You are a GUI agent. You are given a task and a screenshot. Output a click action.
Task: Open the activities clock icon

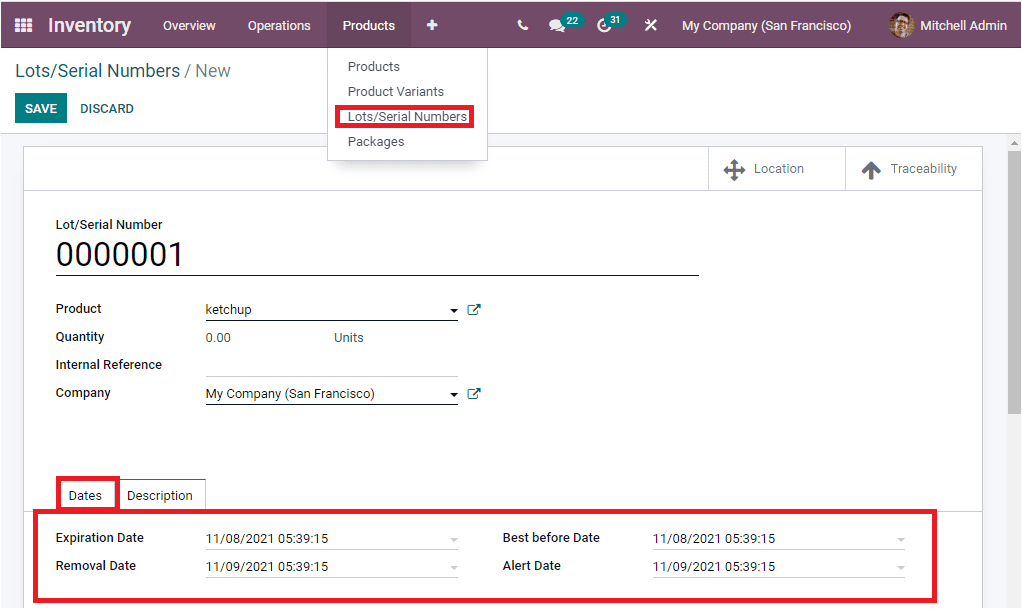tap(602, 25)
